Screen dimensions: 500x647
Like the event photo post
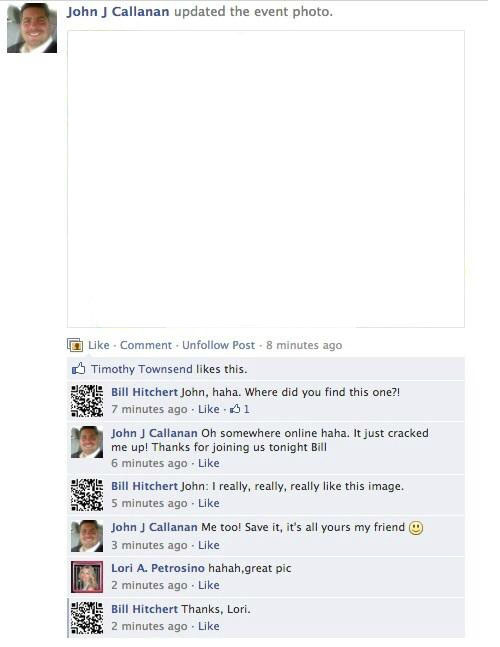pyautogui.click(x=99, y=345)
